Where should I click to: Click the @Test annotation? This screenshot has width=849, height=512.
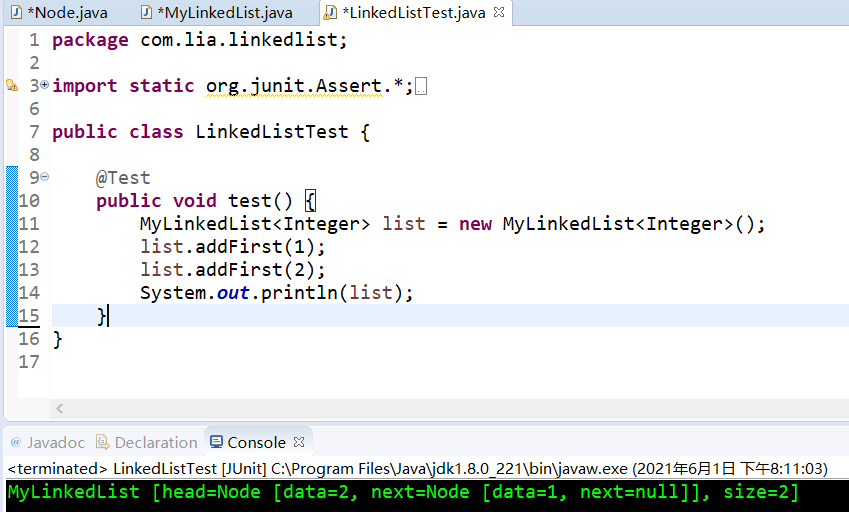coord(123,178)
